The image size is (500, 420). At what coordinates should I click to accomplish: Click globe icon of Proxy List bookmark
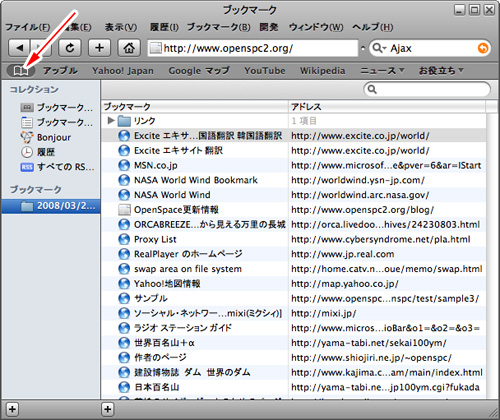[x=124, y=239]
